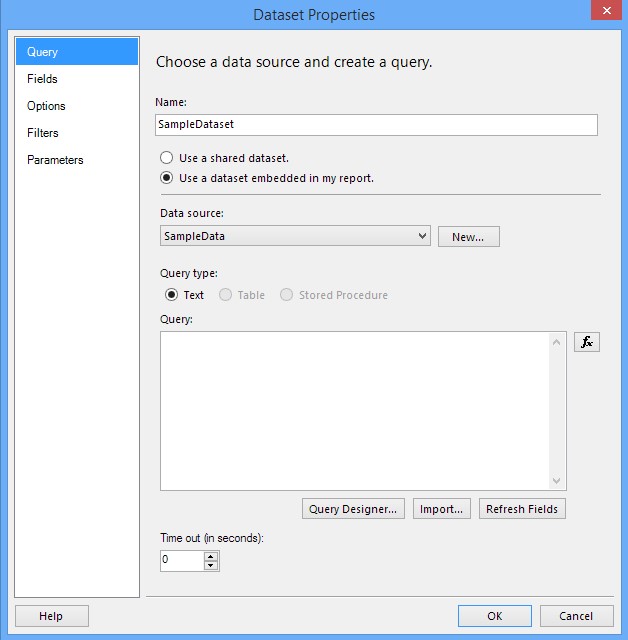Confirm with the OK button
Image resolution: width=628 pixels, height=640 pixels.
(x=495, y=616)
